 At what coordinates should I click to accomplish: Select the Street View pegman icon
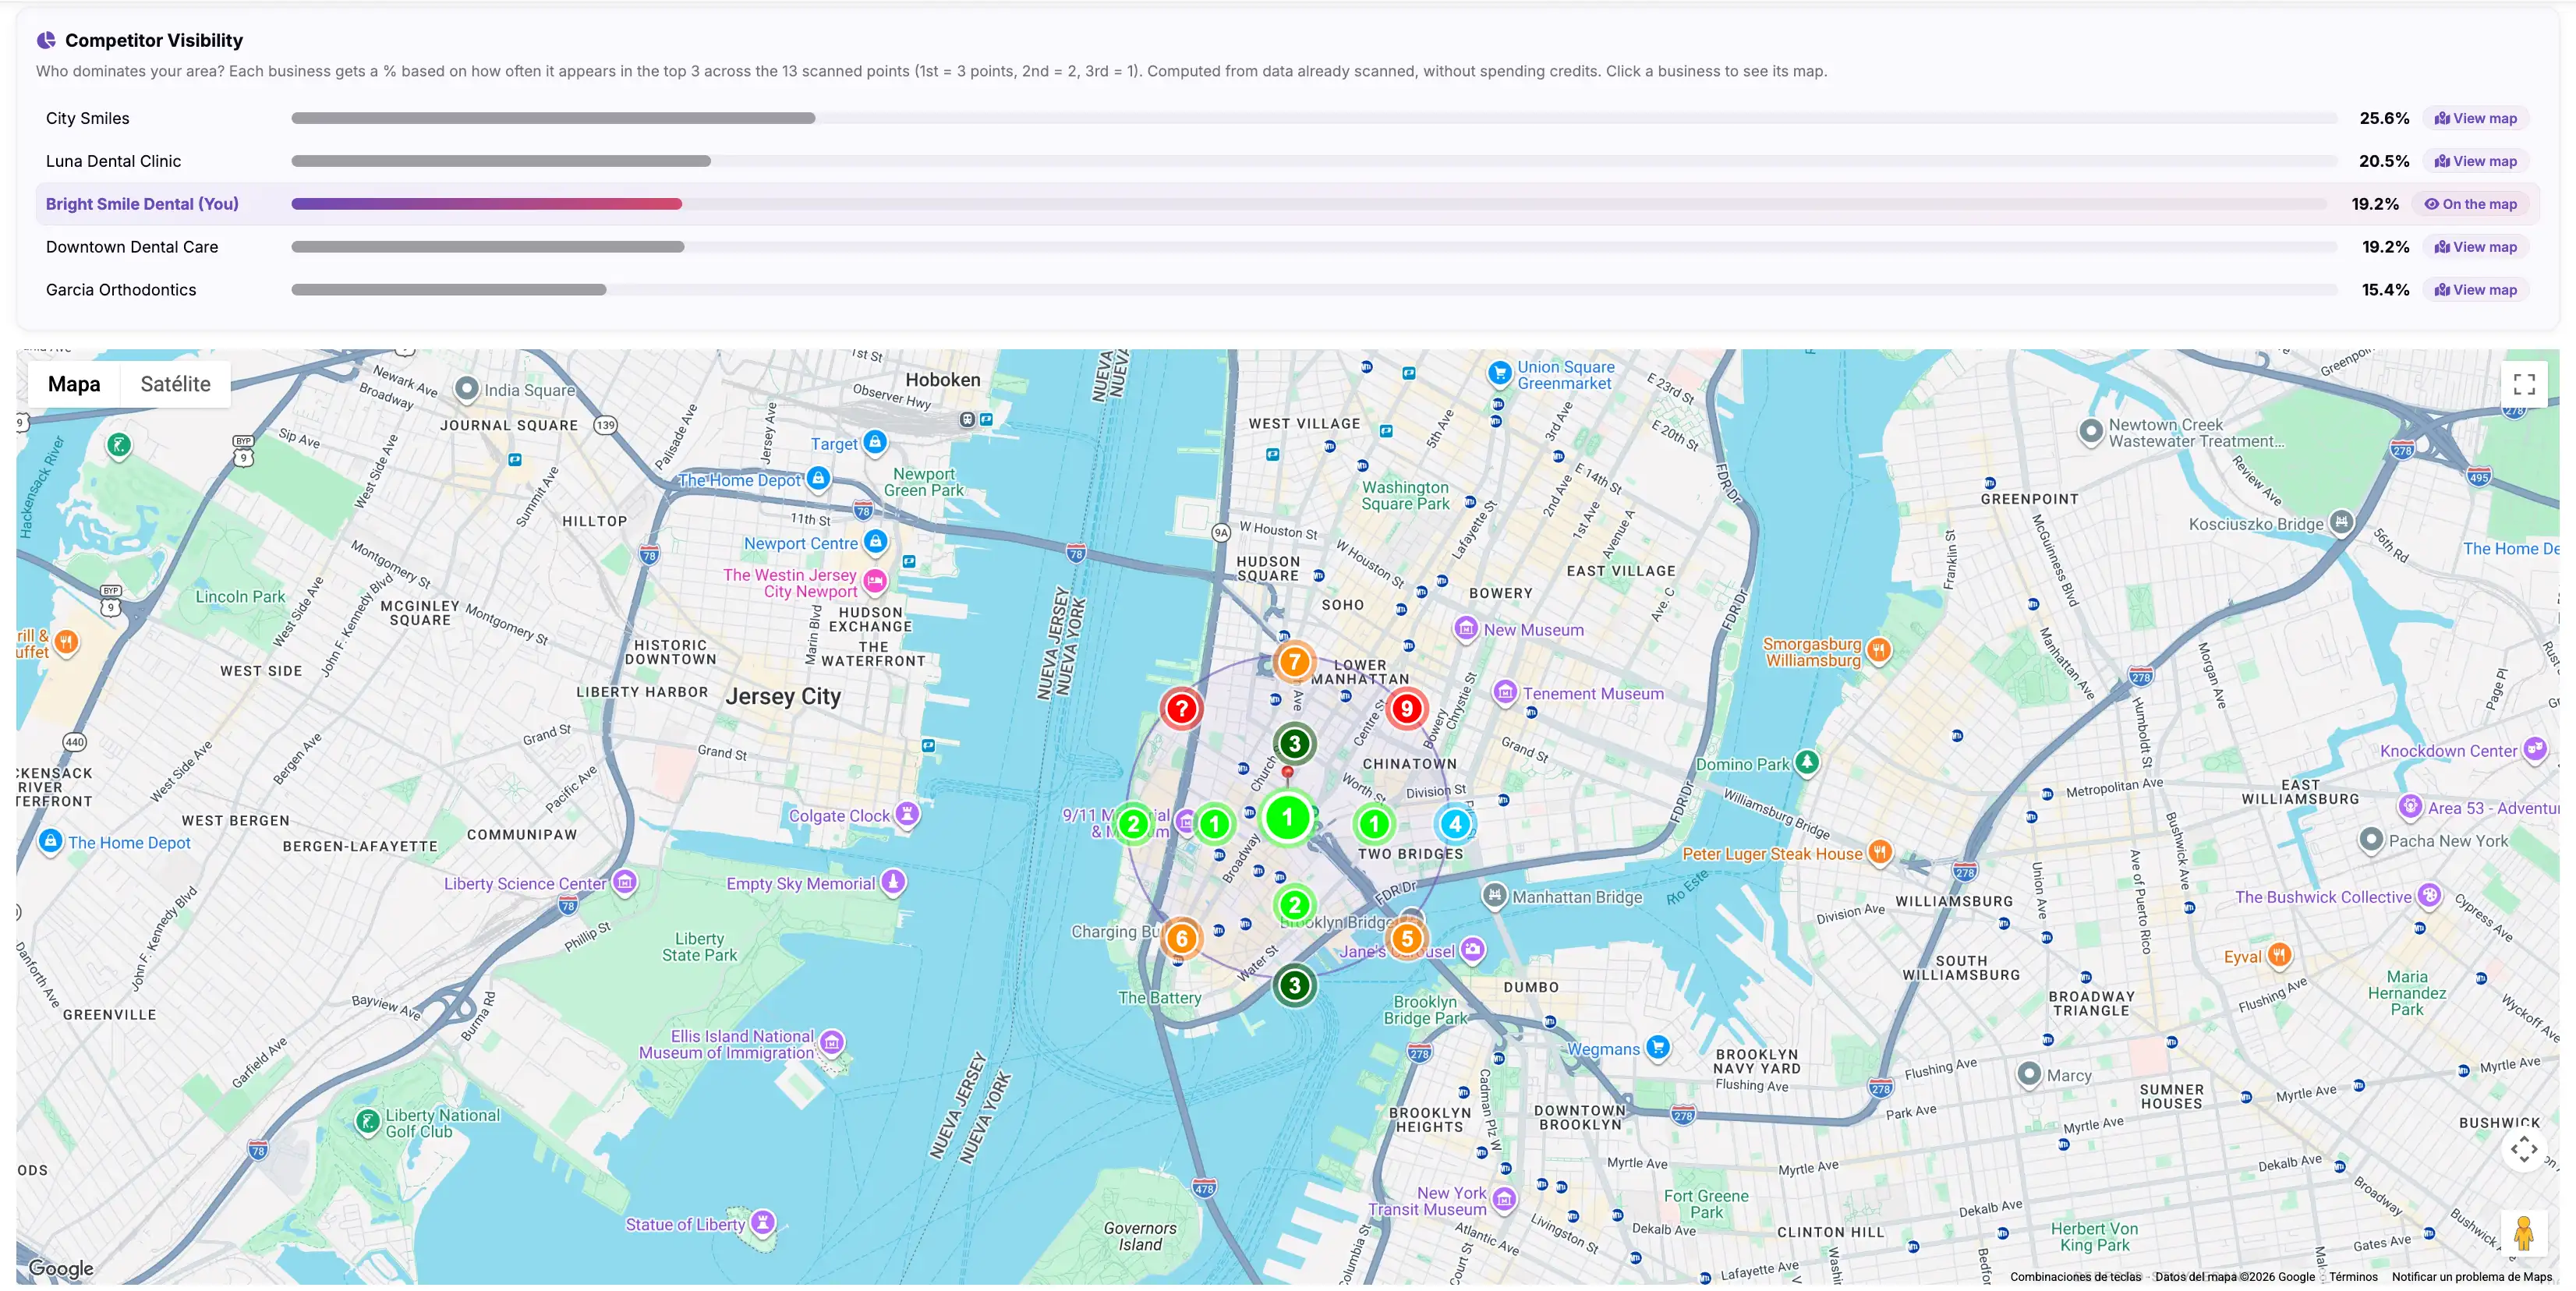click(x=2524, y=1233)
